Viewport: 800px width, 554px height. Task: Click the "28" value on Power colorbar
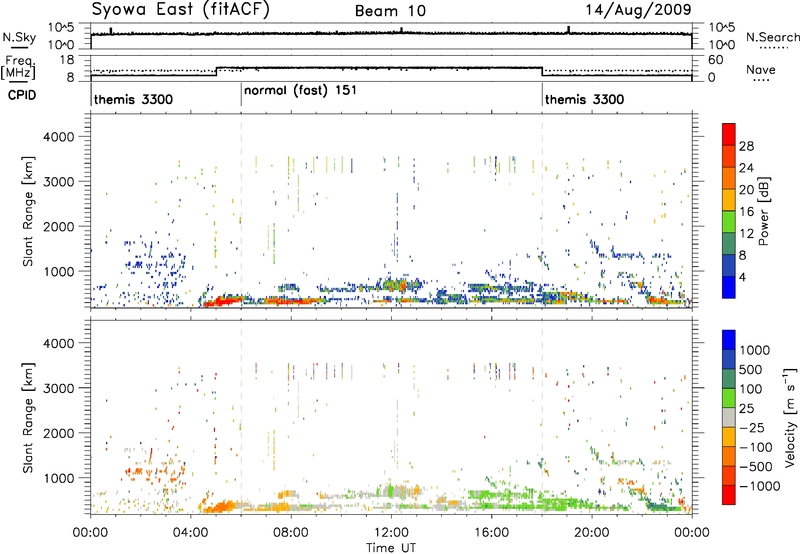746,146
